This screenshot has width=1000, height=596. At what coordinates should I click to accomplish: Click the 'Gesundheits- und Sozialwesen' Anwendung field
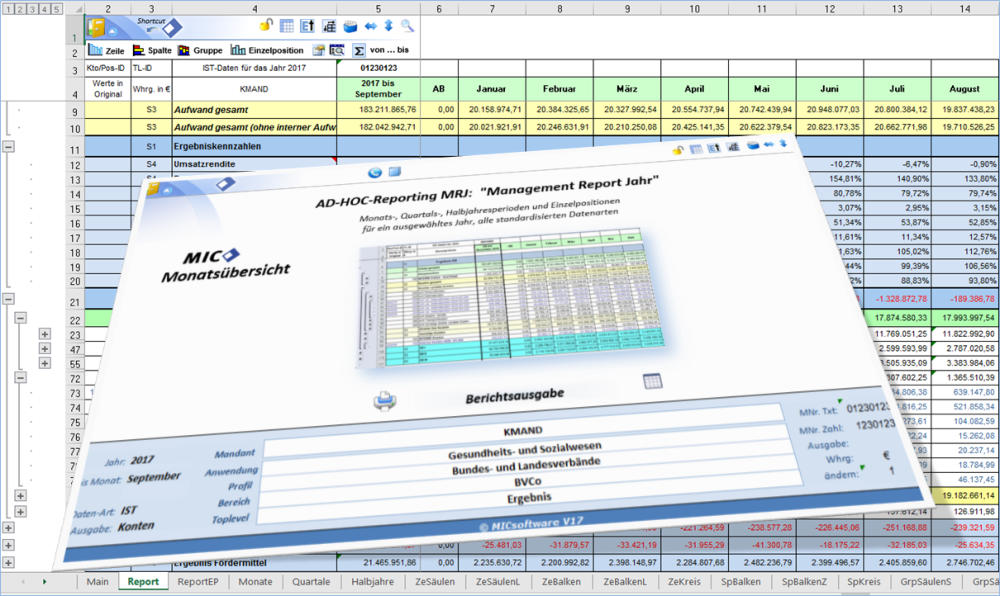coord(524,450)
